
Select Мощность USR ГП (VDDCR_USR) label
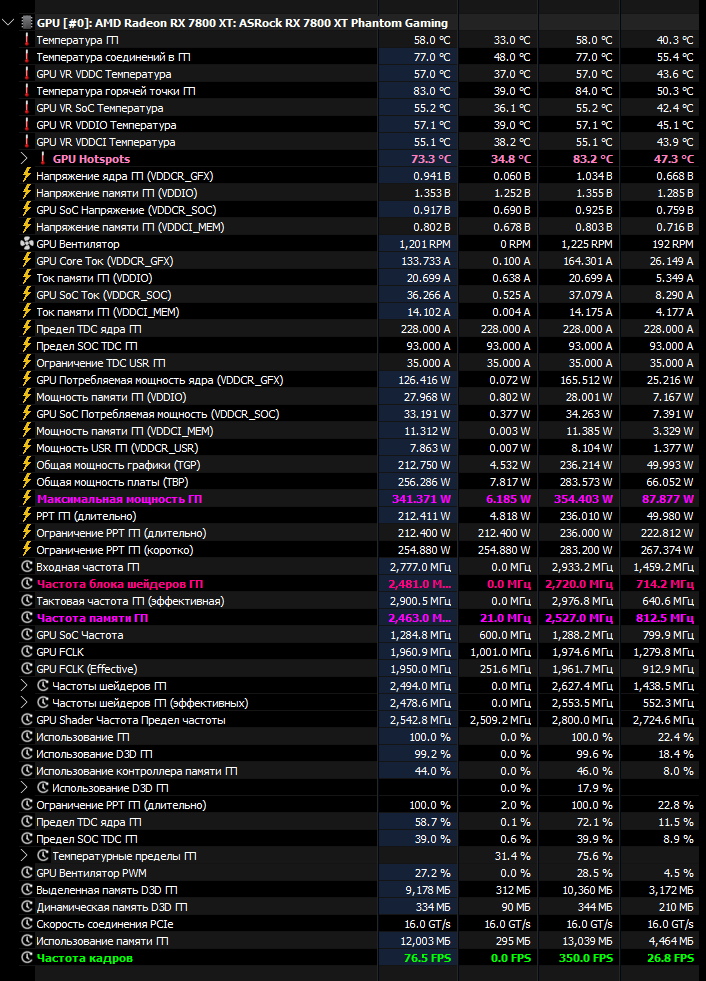click(x=117, y=448)
